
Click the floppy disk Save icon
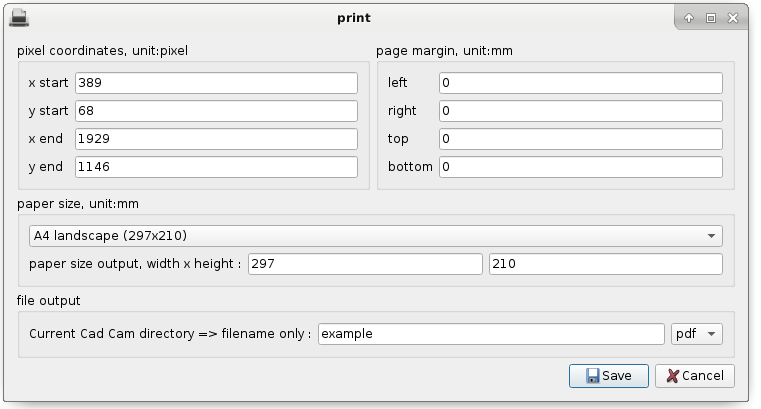(x=592, y=376)
